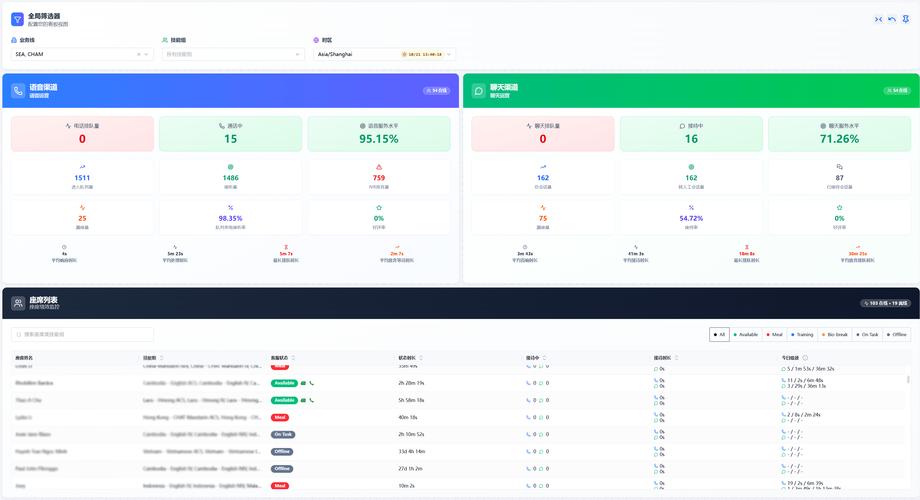The height and width of the screenshot is (500, 920).
Task: Click the 10m 2s duration cell
Action: (407, 486)
